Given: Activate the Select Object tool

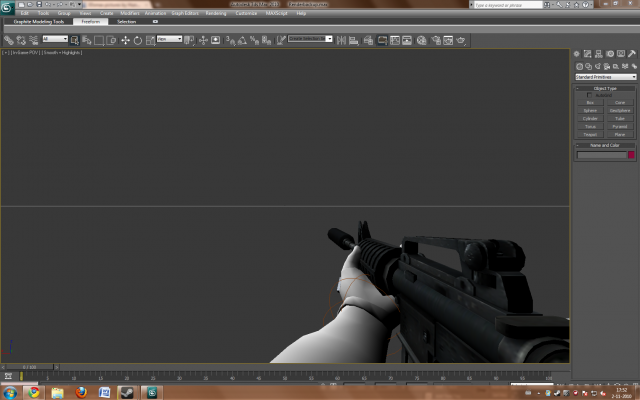Looking at the screenshot, I should [74, 40].
